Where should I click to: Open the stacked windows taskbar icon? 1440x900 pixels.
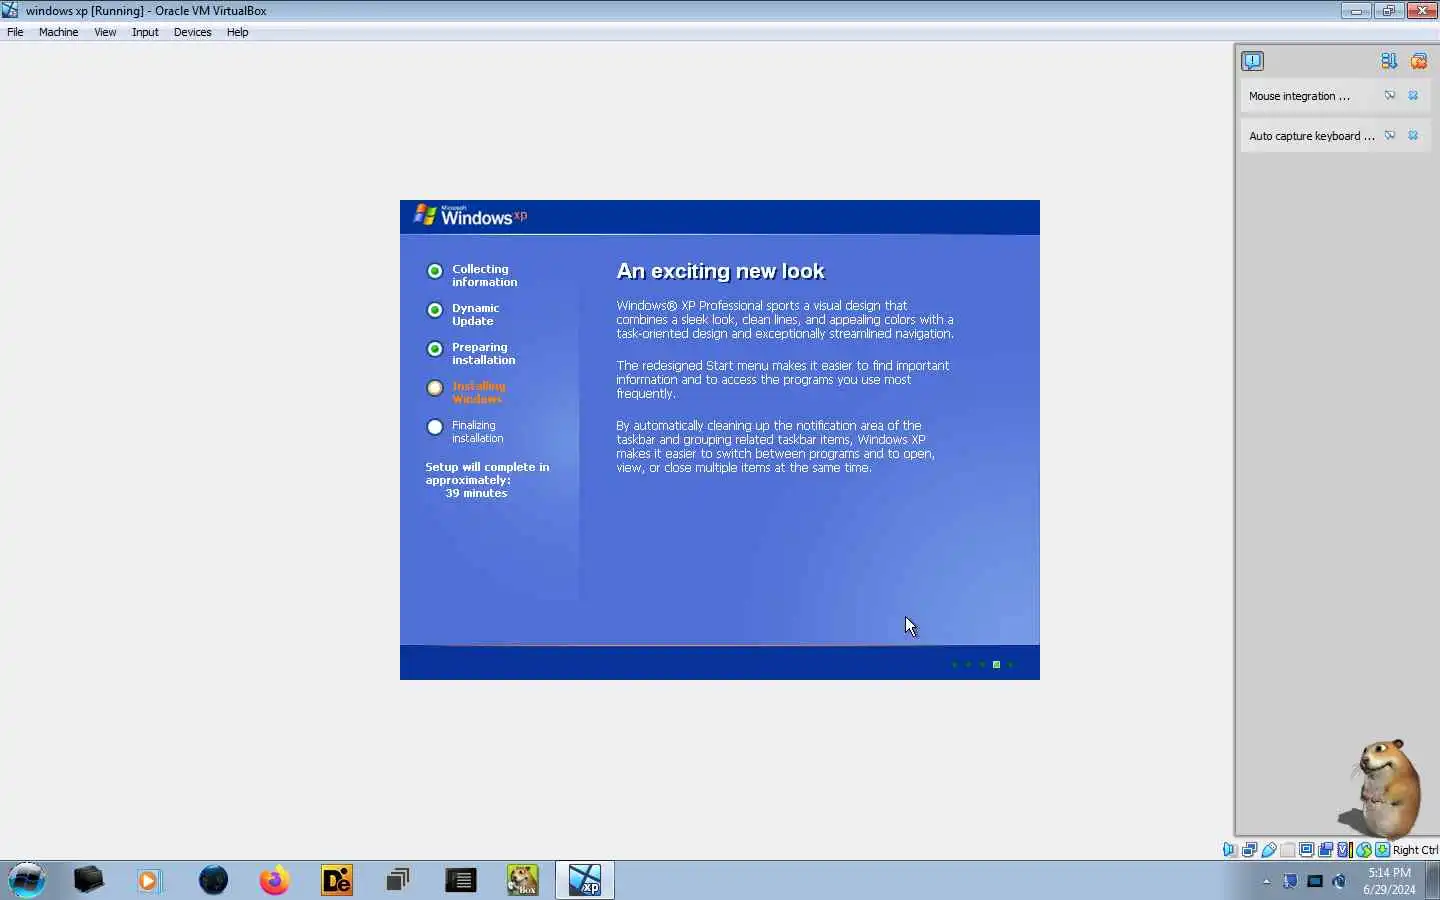(398, 880)
